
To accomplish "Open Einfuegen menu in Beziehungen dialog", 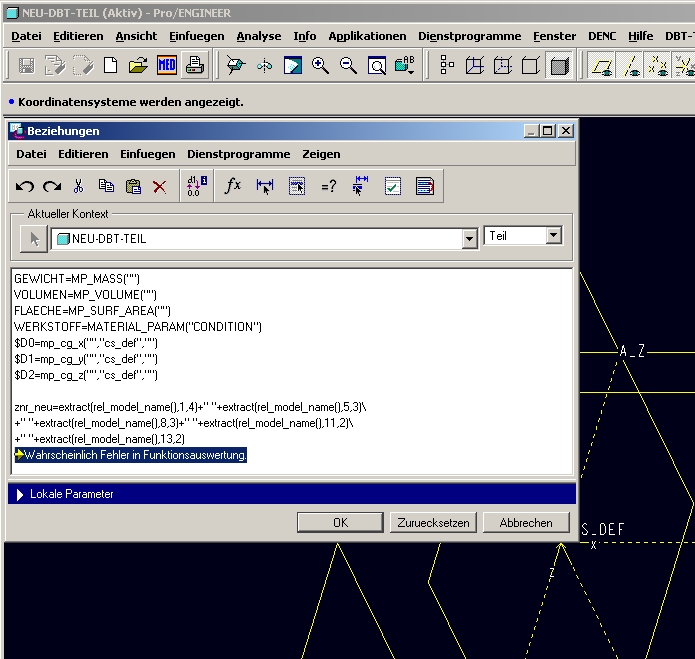I will pyautogui.click(x=148, y=154).
